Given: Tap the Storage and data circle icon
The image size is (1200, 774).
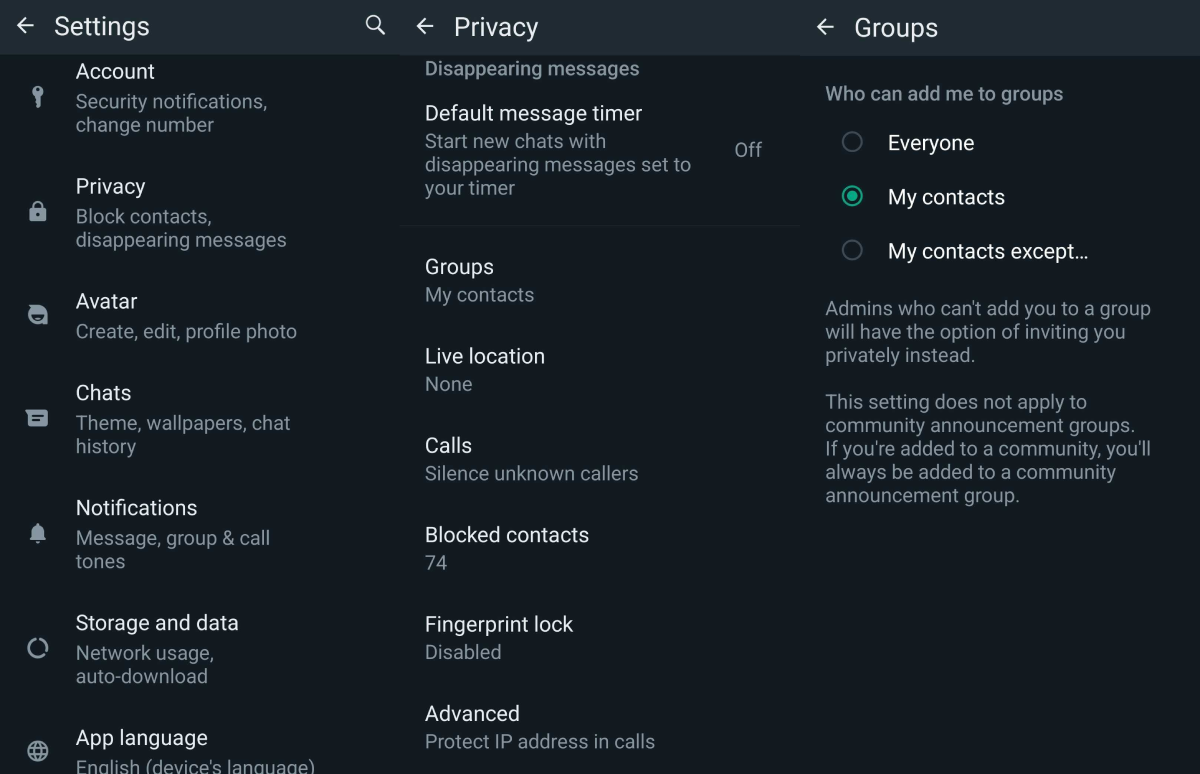Looking at the screenshot, I should tap(38, 648).
